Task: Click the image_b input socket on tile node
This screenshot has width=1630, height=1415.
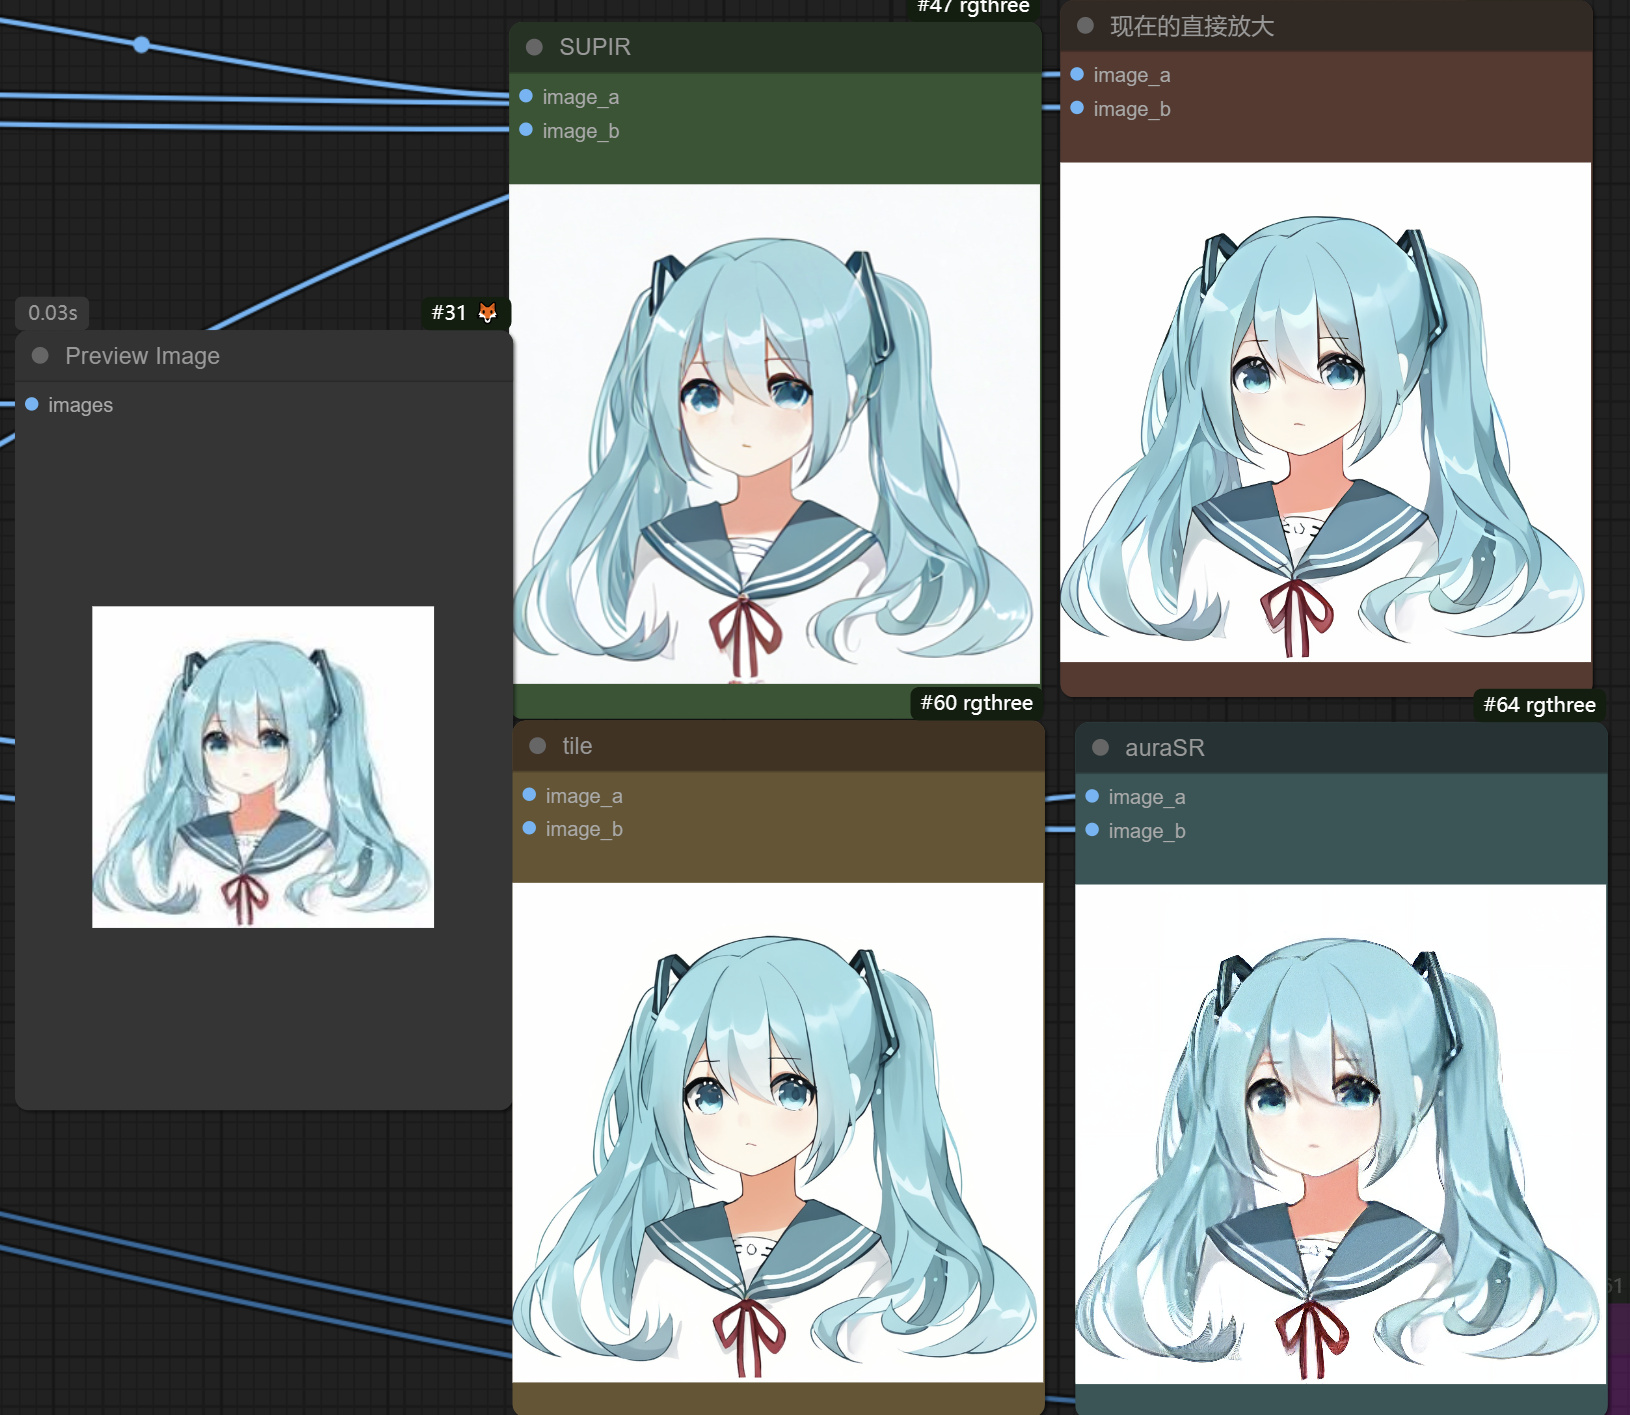Action: 529,828
